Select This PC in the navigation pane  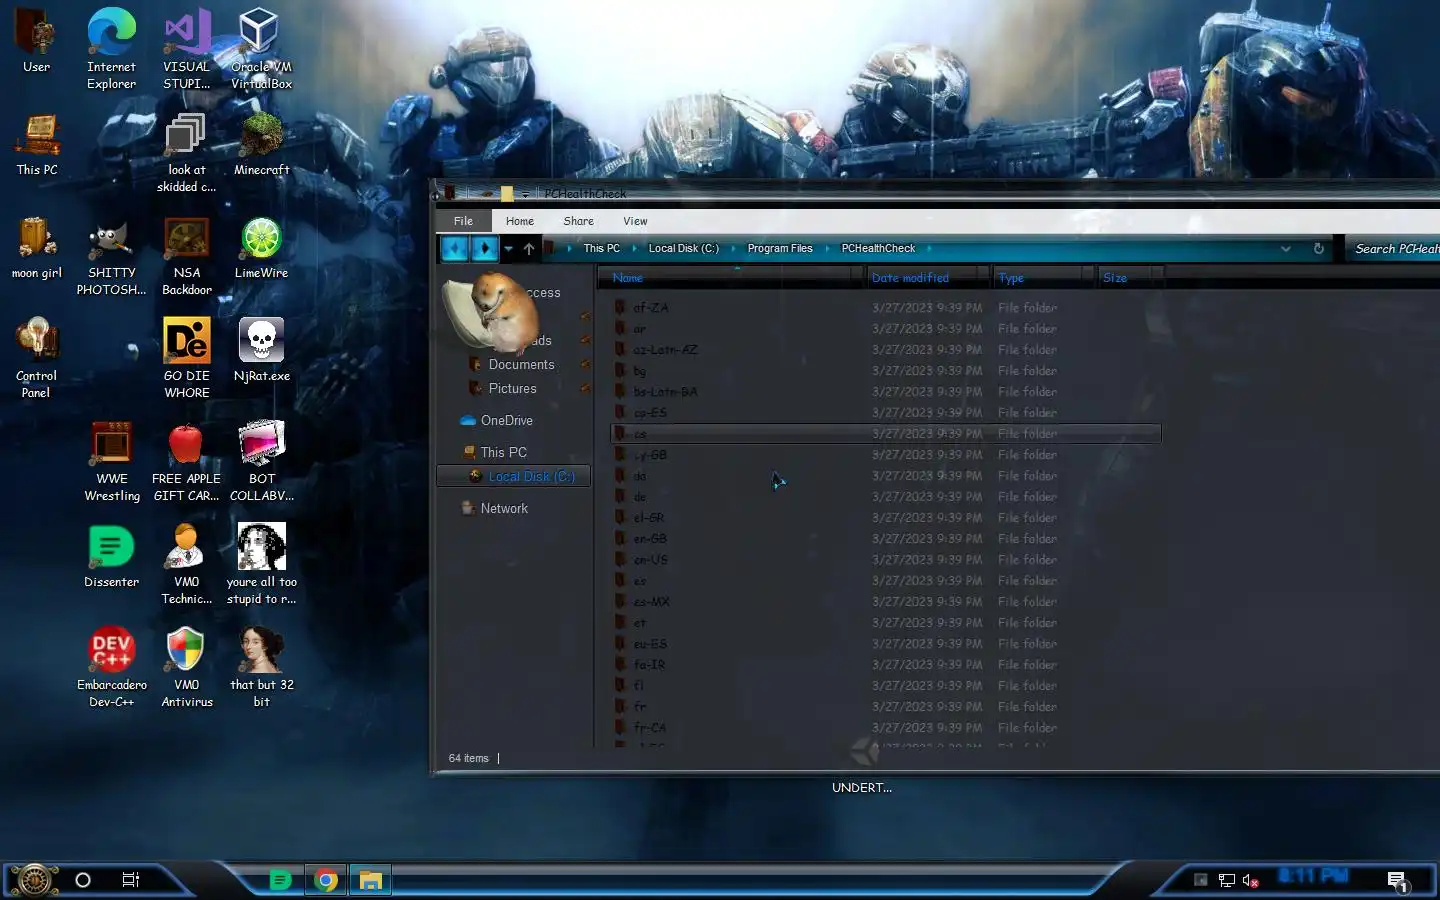click(494, 453)
